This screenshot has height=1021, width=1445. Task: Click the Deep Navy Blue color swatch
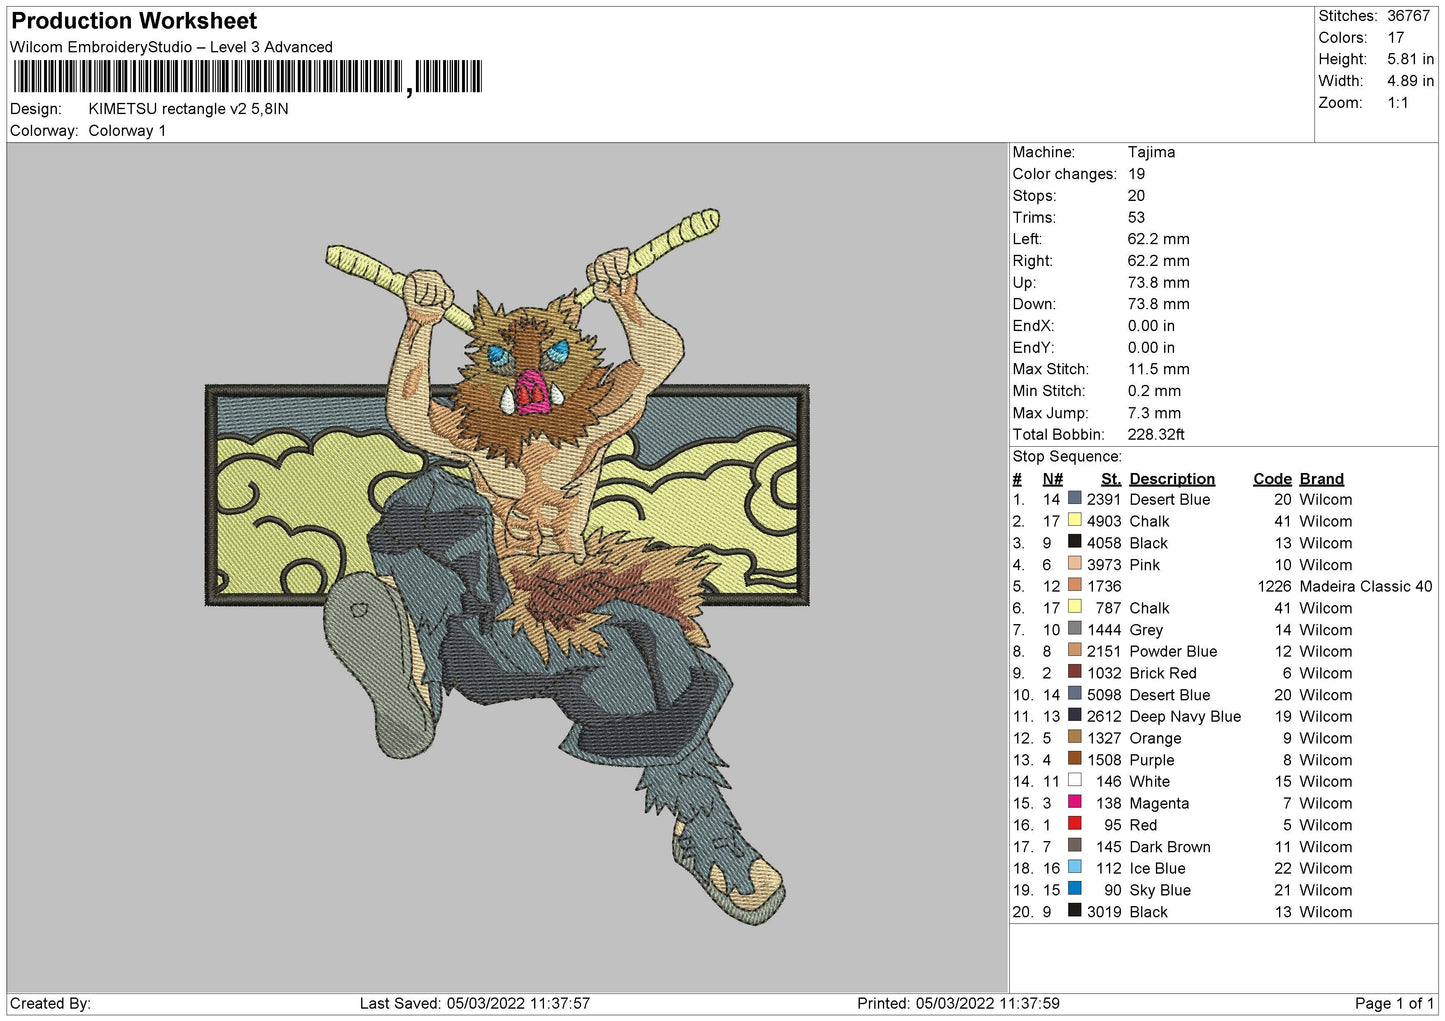(x=1075, y=715)
